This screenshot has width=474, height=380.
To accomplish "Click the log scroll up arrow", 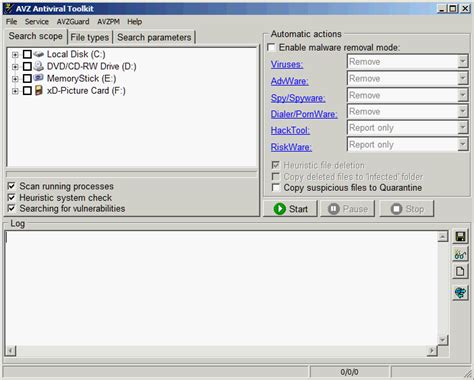I will coord(442,237).
